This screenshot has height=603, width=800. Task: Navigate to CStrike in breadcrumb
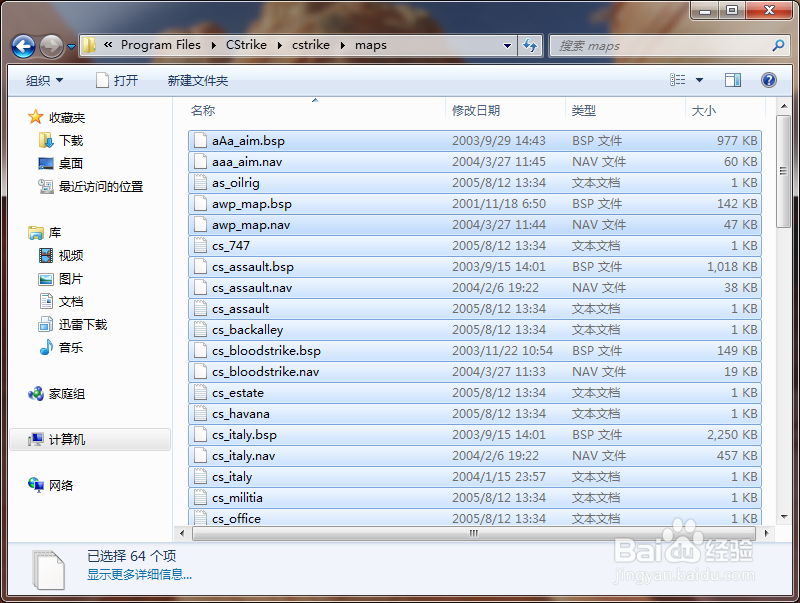[246, 45]
